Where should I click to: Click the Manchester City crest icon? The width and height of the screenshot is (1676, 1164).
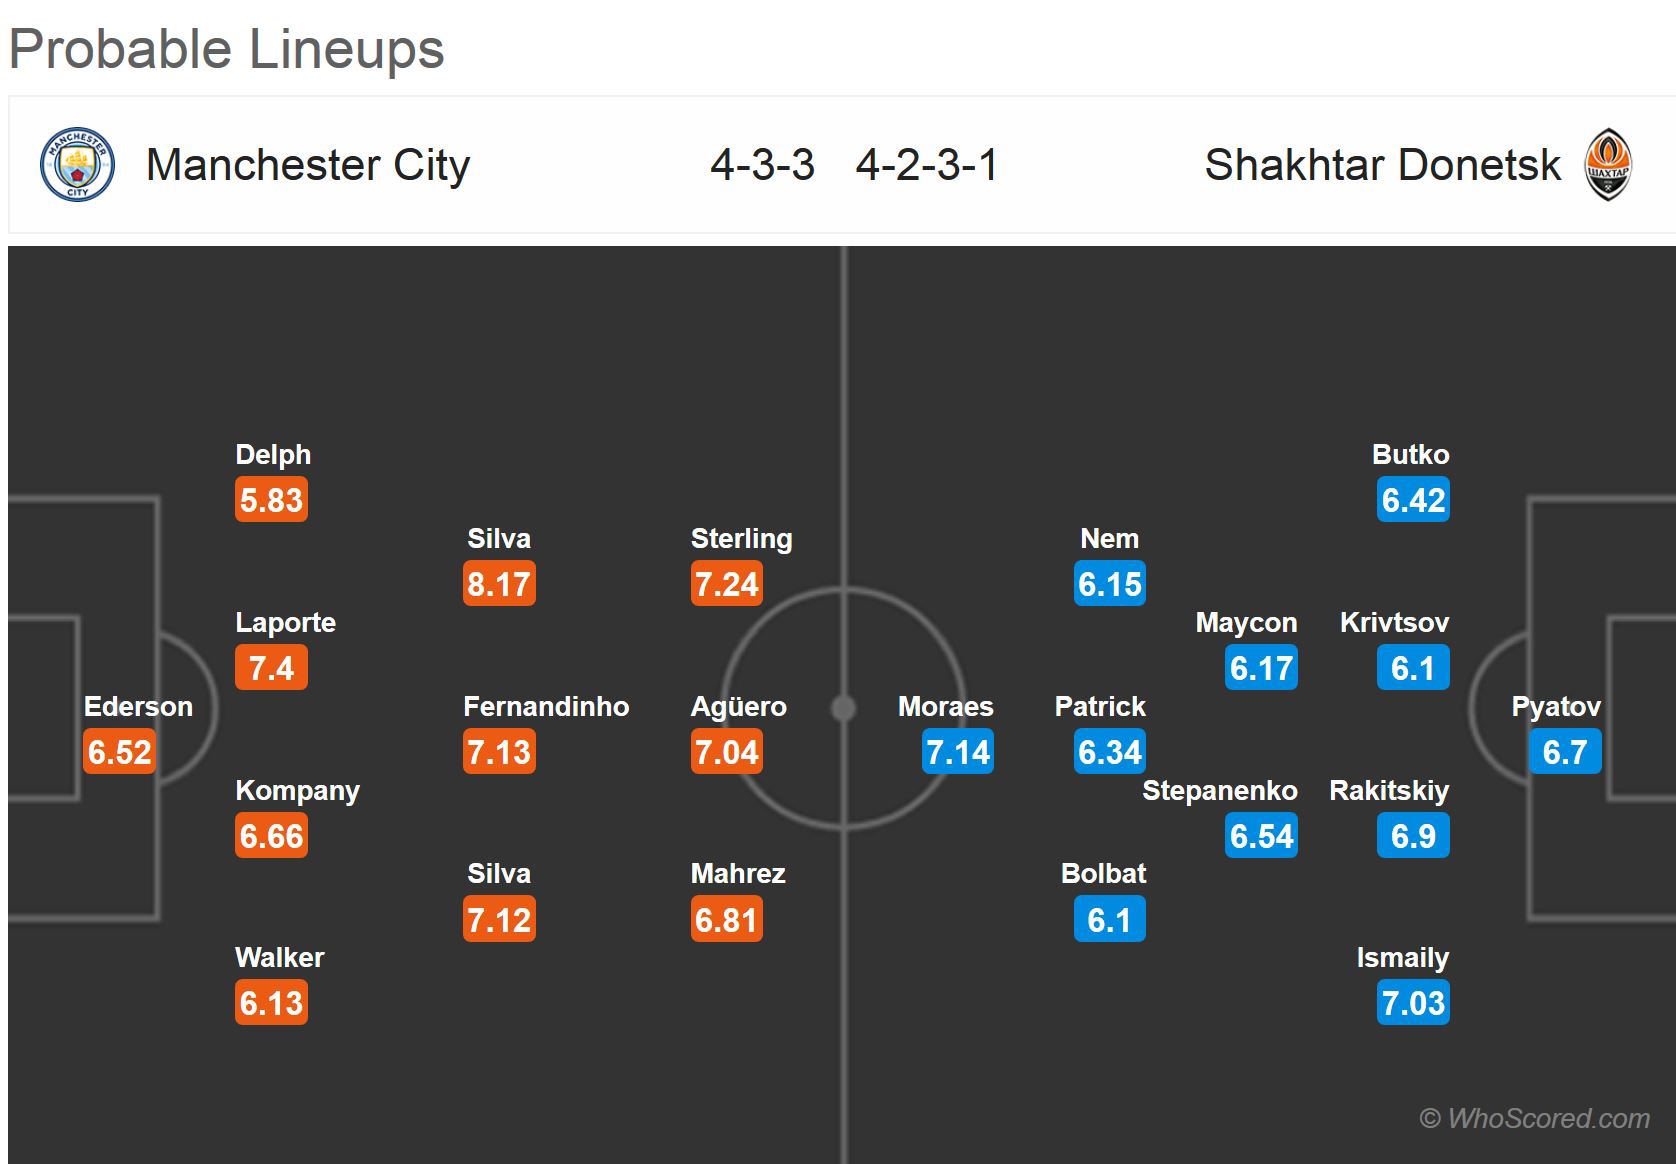coord(77,165)
